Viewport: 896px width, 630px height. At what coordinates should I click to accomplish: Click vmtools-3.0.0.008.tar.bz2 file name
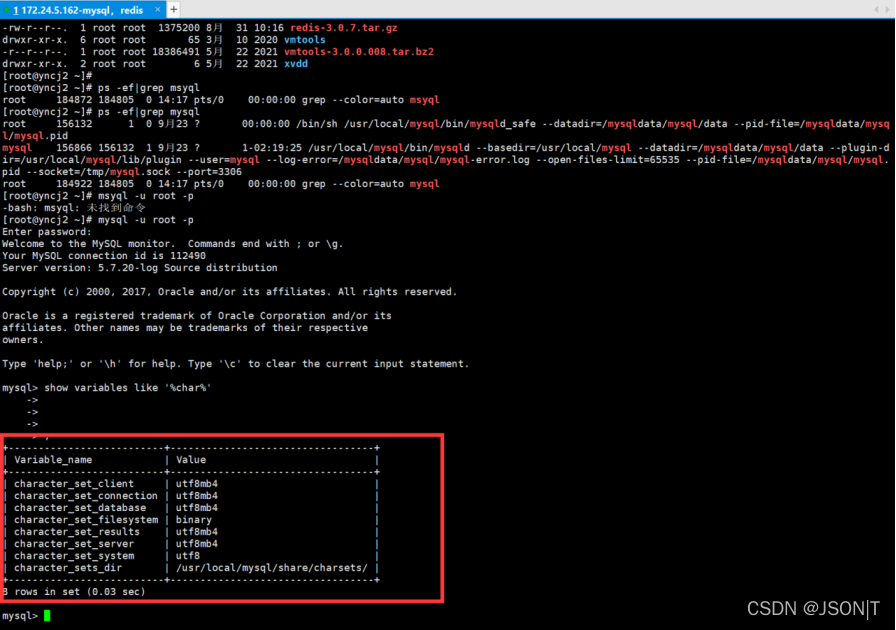(359, 51)
